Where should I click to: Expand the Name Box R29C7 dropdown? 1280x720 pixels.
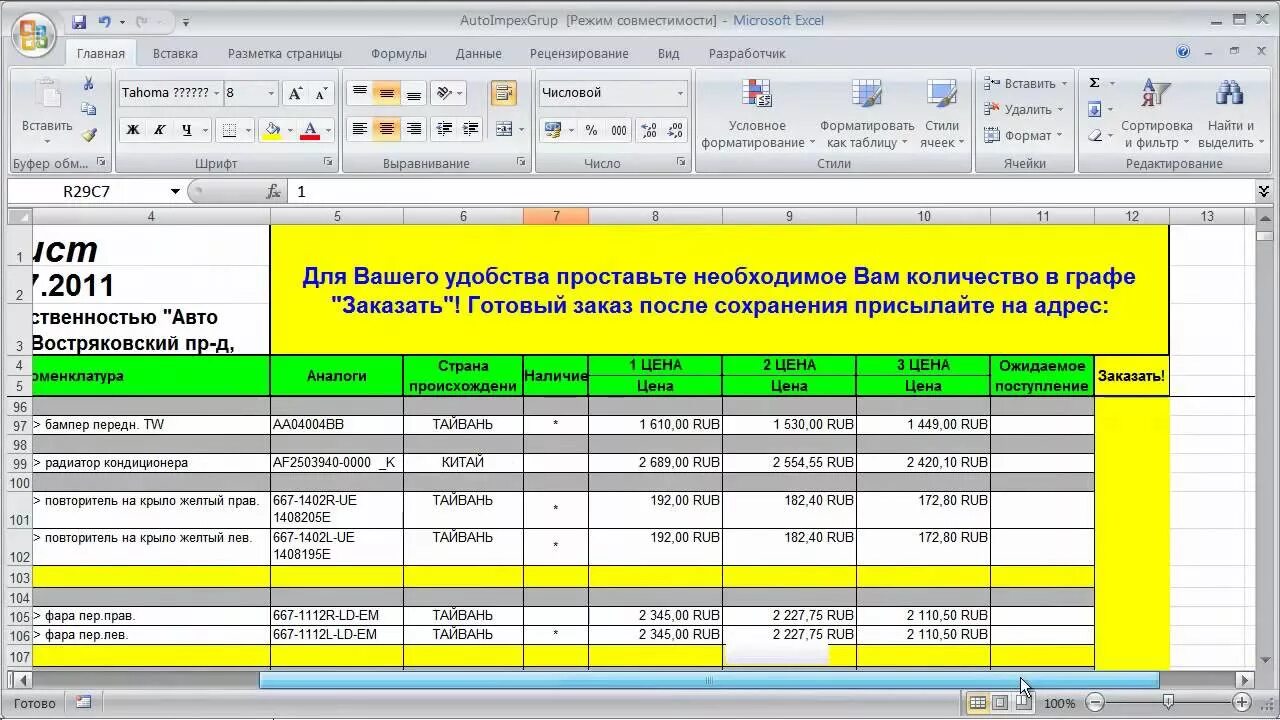175,192
